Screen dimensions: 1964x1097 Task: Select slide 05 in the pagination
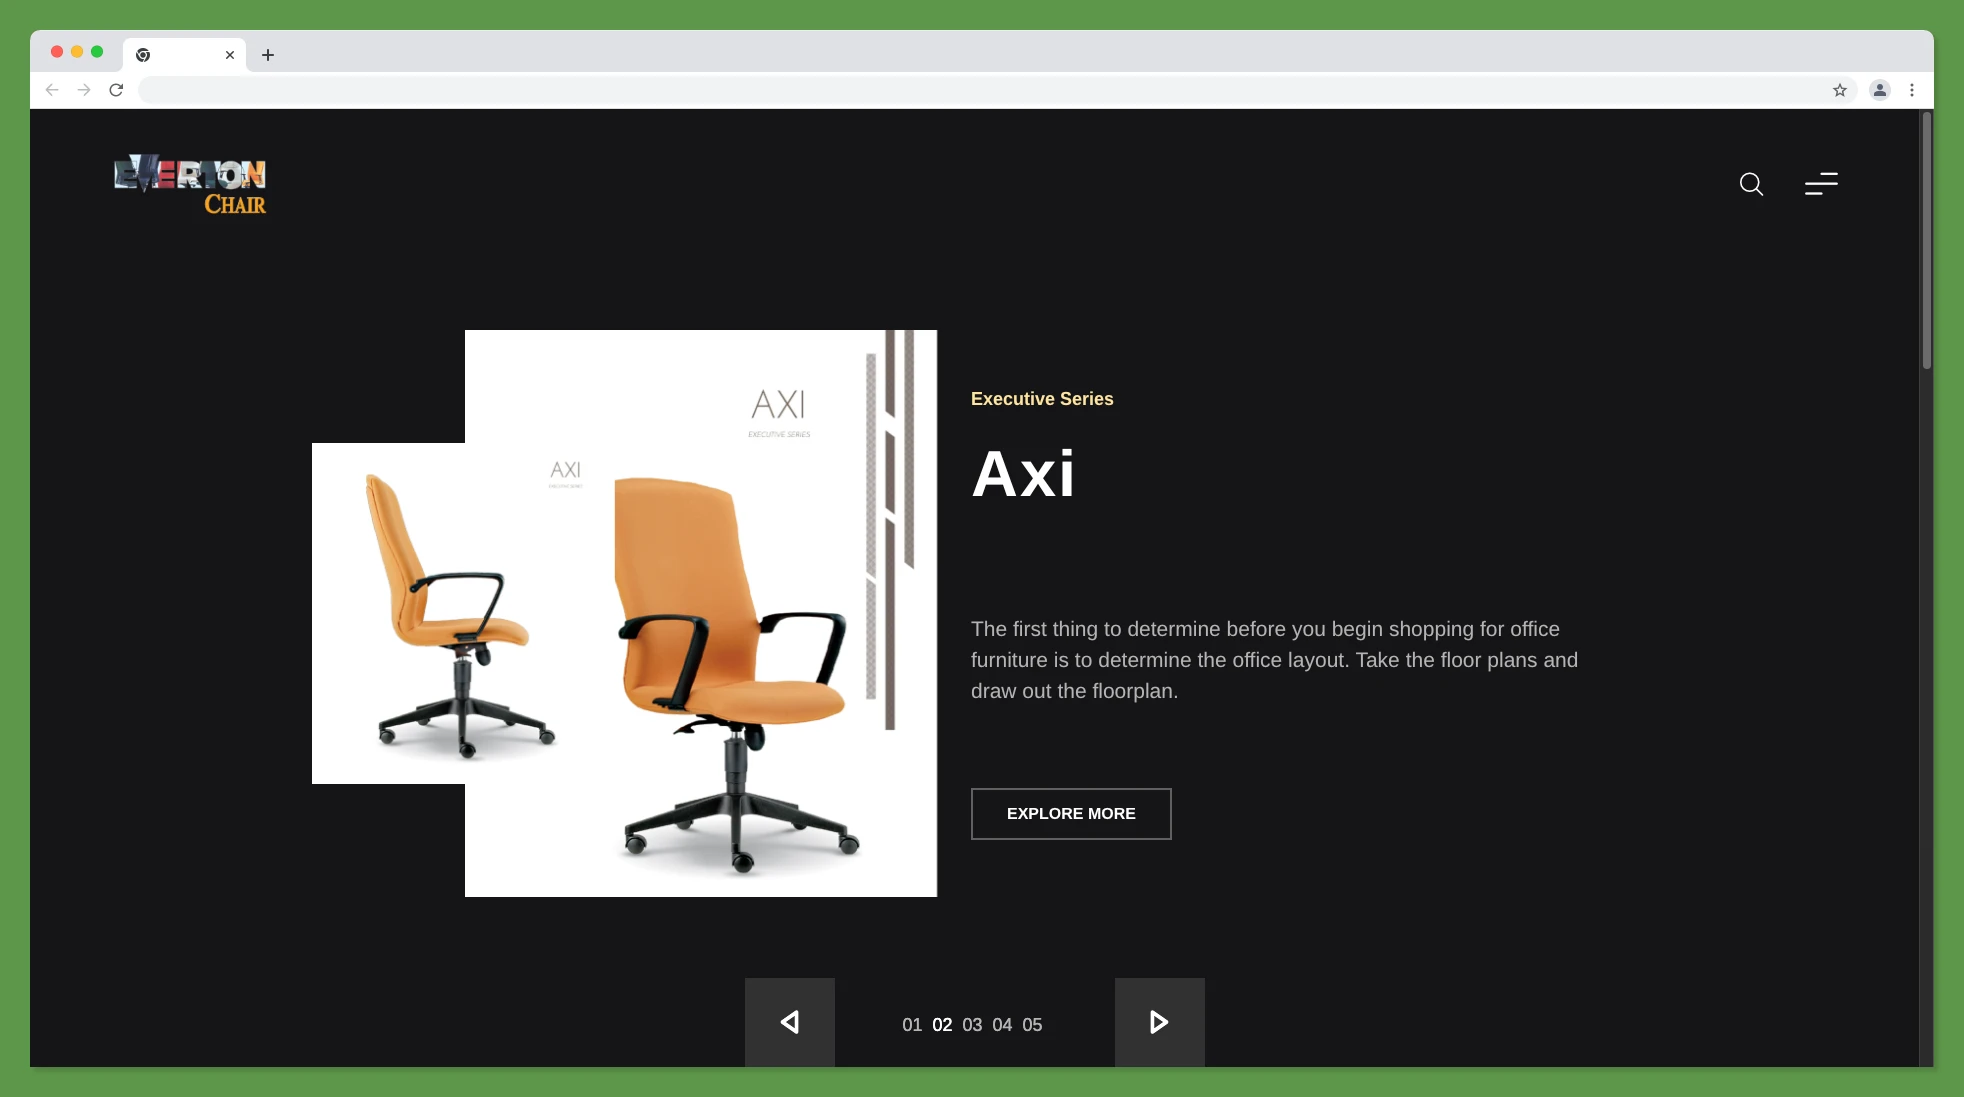(x=1032, y=1024)
